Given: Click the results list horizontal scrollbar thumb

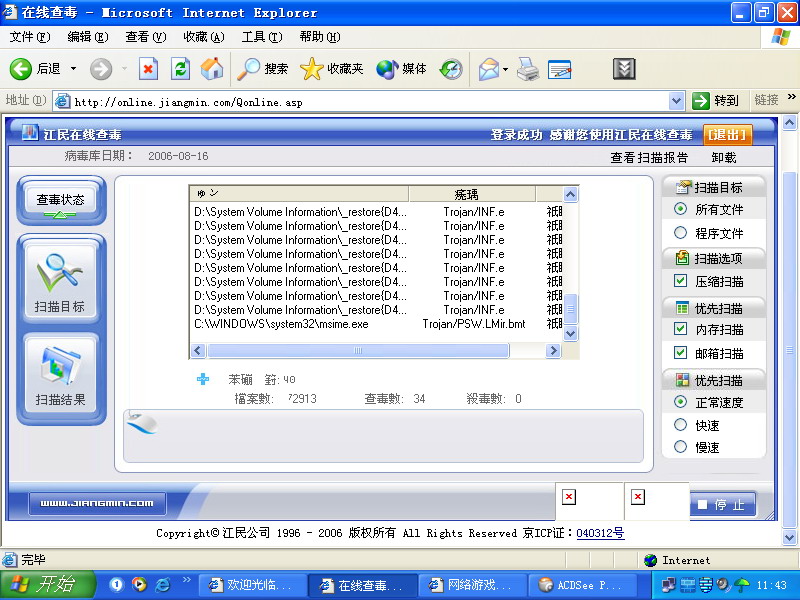Looking at the screenshot, I should (358, 351).
